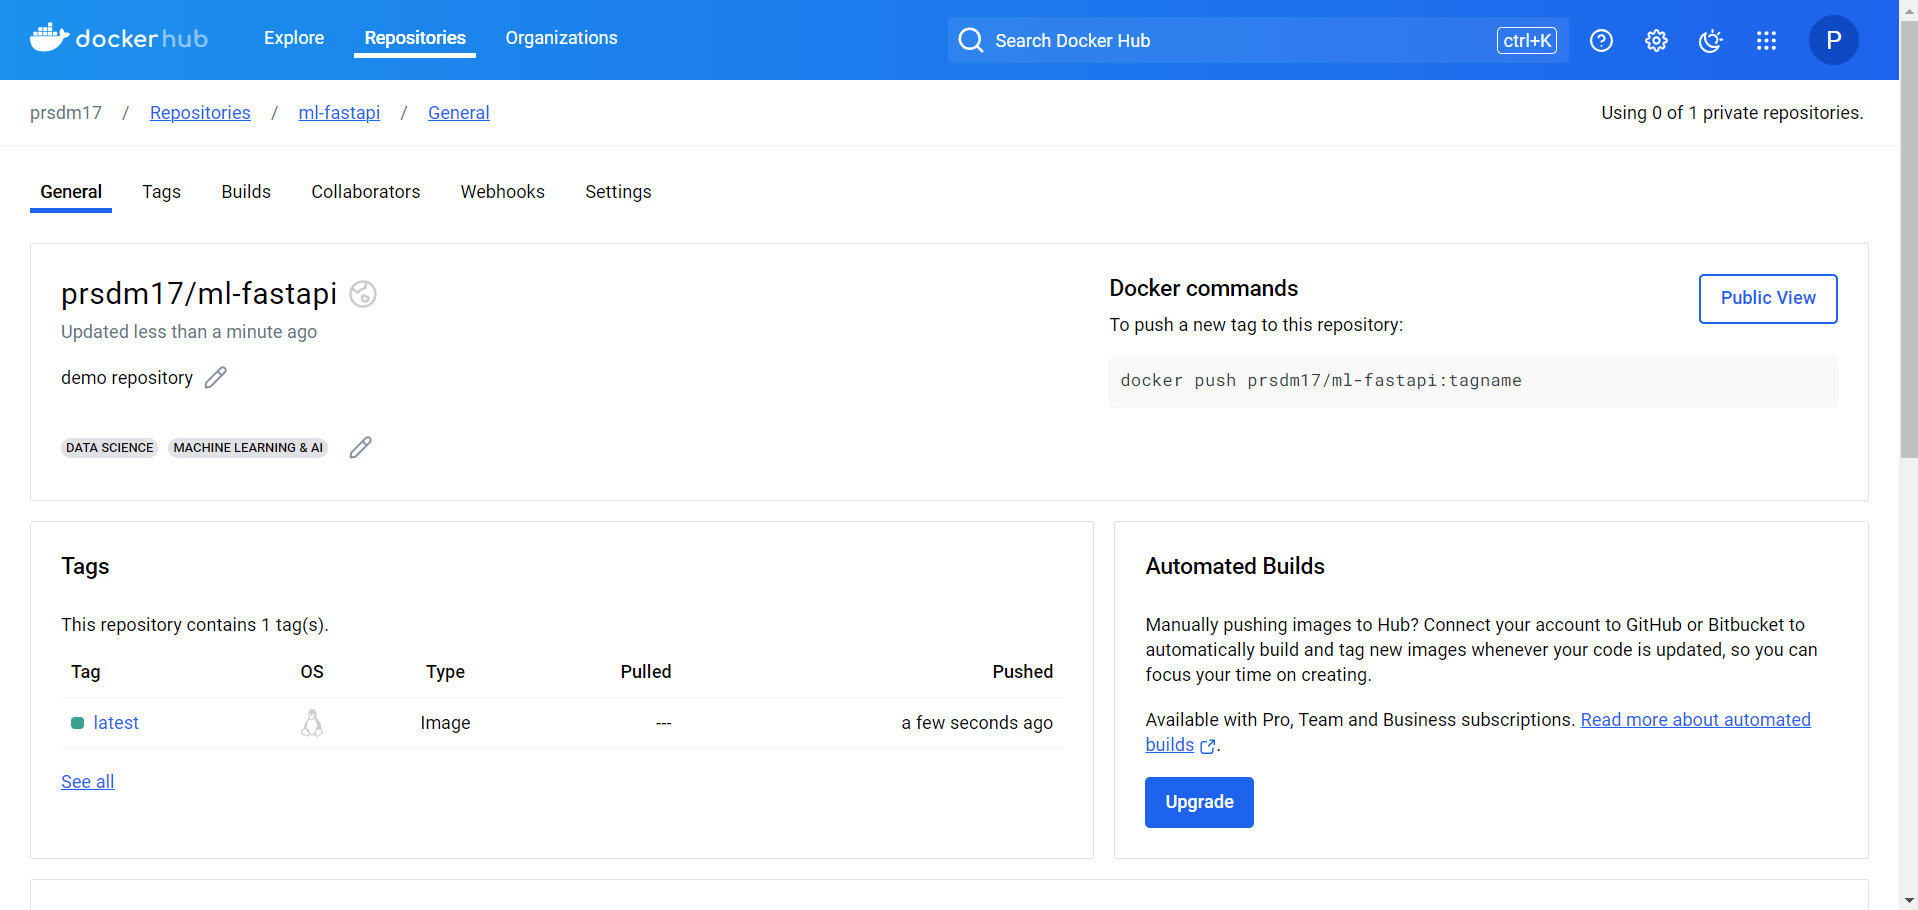This screenshot has height=910, width=1918.
Task: Switch to the Webhooks tab
Action: [x=503, y=192]
